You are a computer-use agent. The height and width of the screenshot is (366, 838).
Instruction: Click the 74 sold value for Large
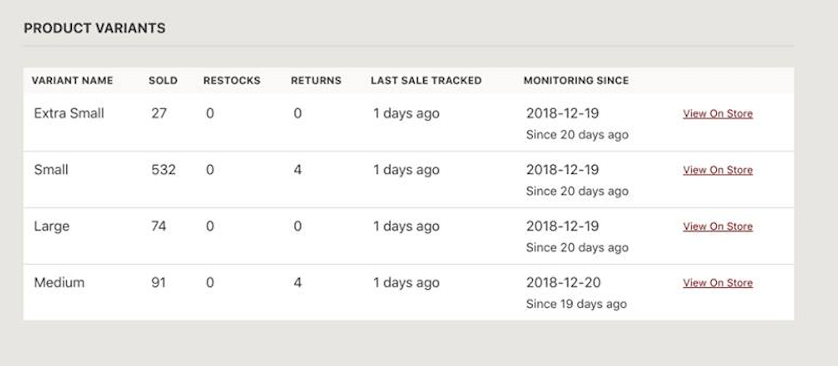click(x=159, y=227)
